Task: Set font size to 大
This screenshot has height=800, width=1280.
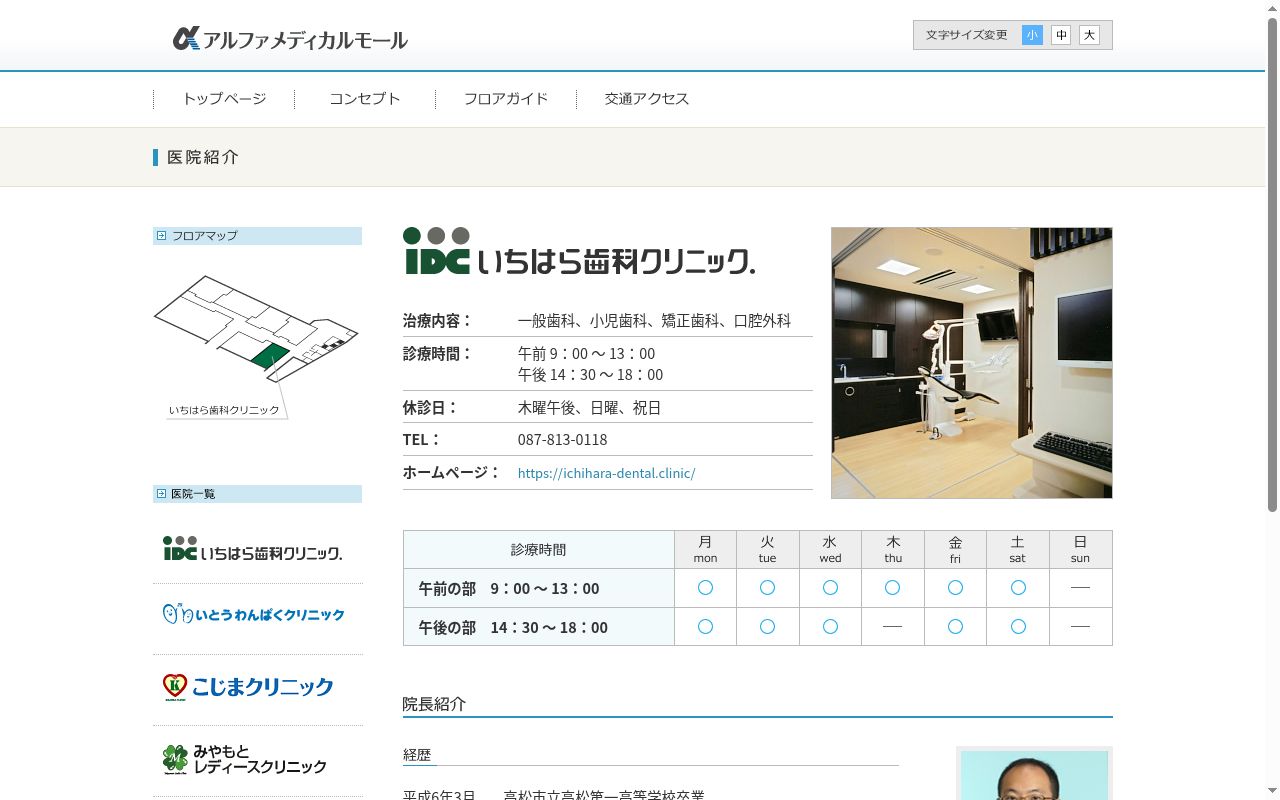Action: (x=1089, y=35)
